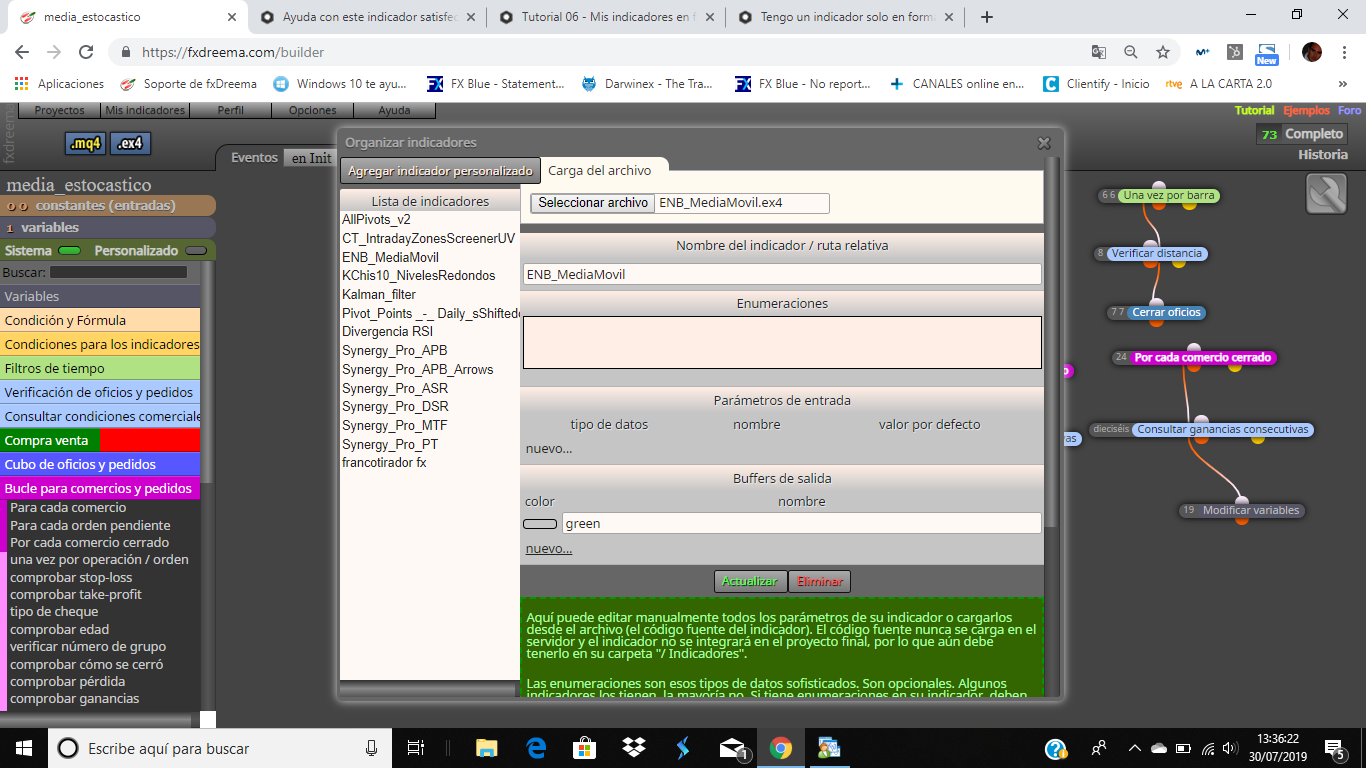The width and height of the screenshot is (1366, 768).
Task: Bookmark this page with star icon
Action: pos(1162,52)
